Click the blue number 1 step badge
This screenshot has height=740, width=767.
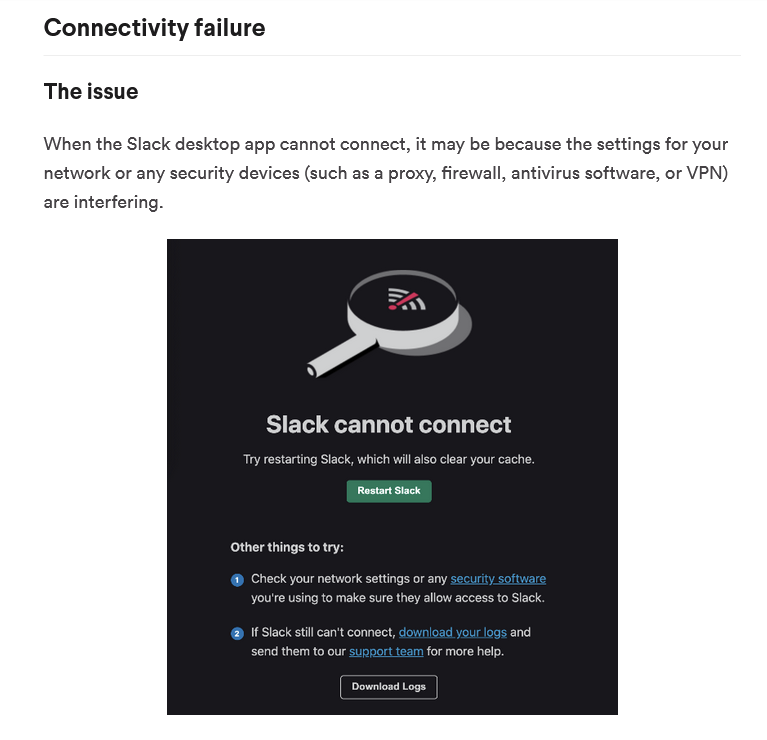[237, 580]
